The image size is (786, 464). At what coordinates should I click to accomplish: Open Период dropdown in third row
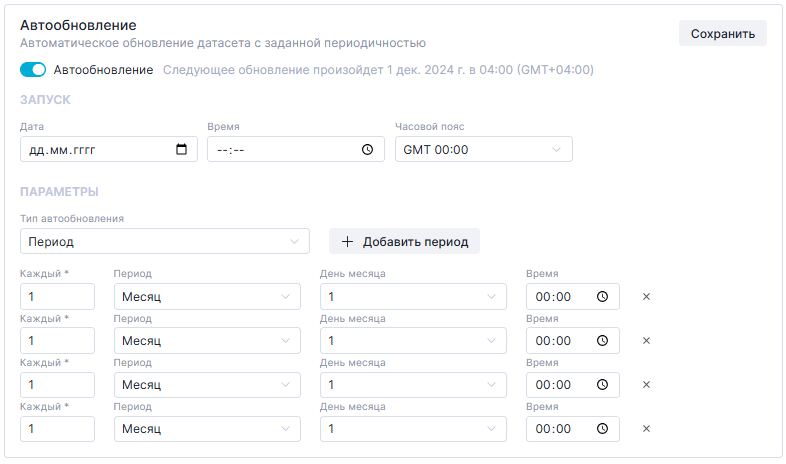click(x=206, y=385)
